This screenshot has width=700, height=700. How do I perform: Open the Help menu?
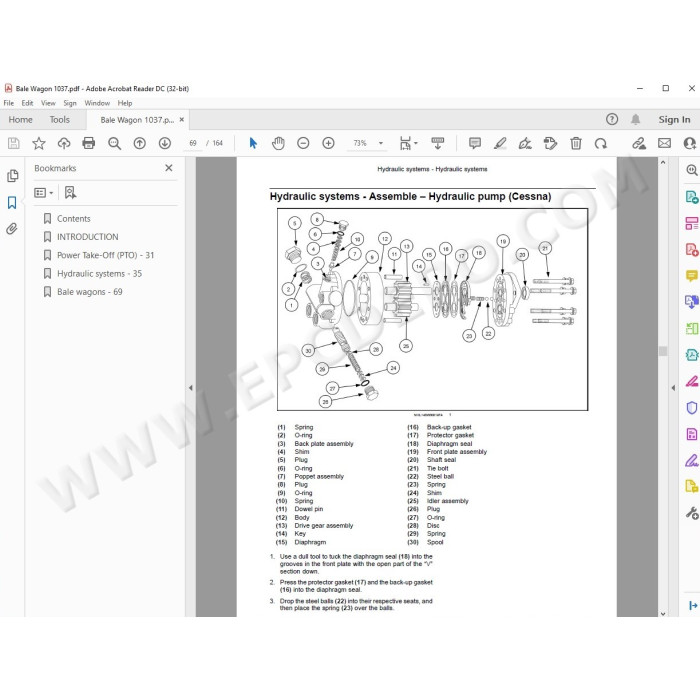pos(125,103)
